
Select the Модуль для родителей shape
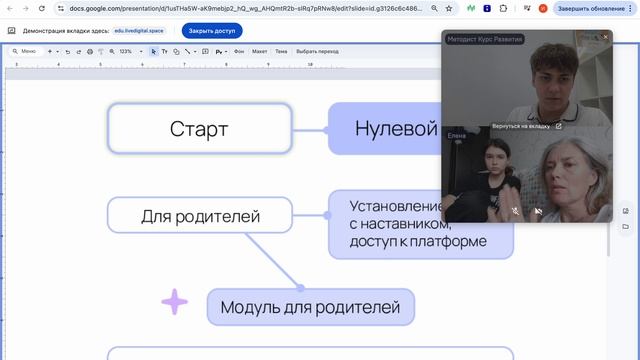(x=311, y=307)
